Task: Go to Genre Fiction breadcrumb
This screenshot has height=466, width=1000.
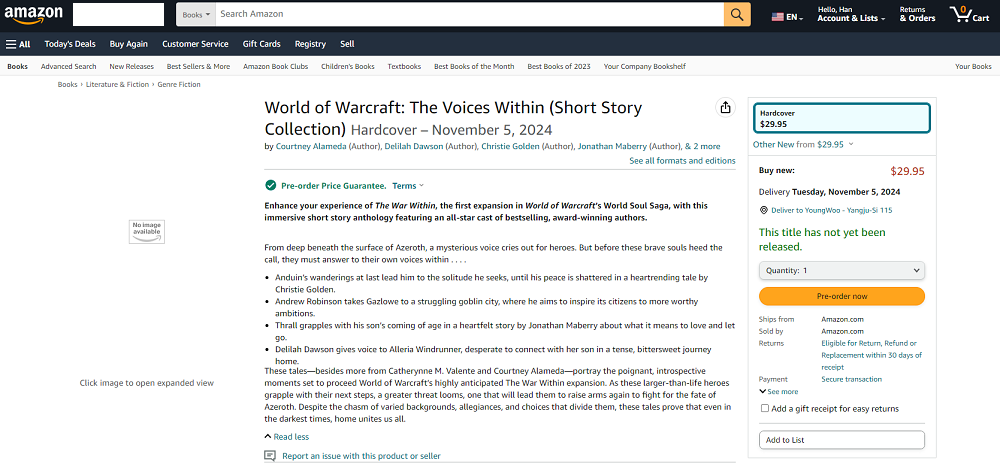Action: pyautogui.click(x=179, y=84)
